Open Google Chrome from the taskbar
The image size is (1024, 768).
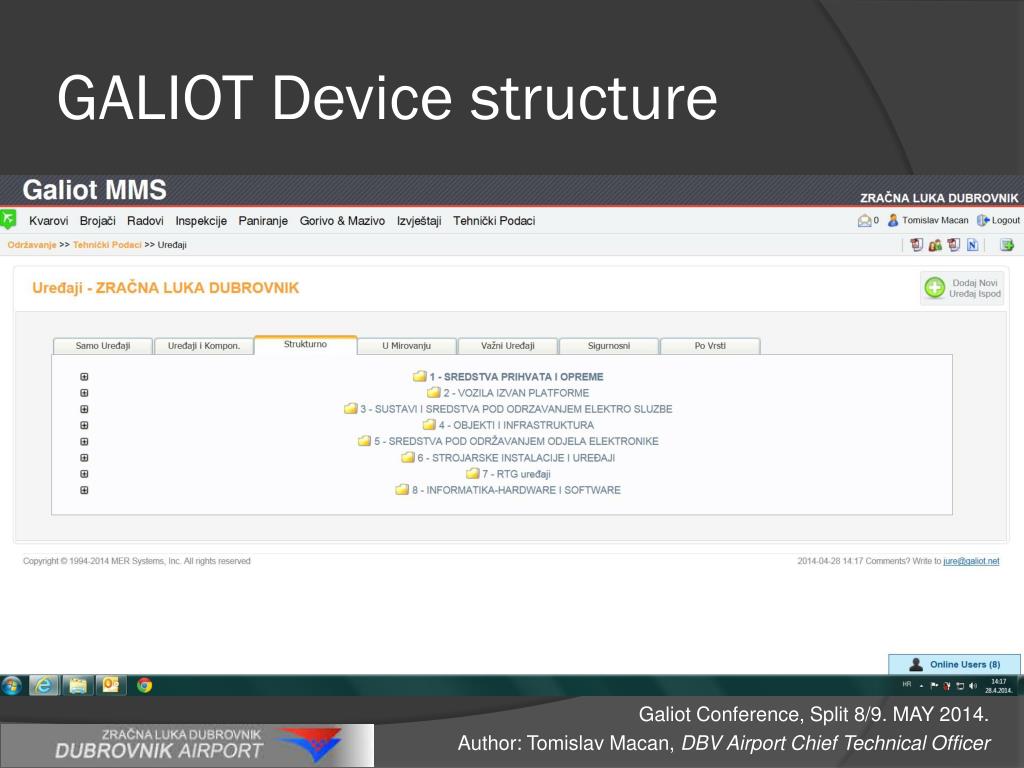pos(144,685)
